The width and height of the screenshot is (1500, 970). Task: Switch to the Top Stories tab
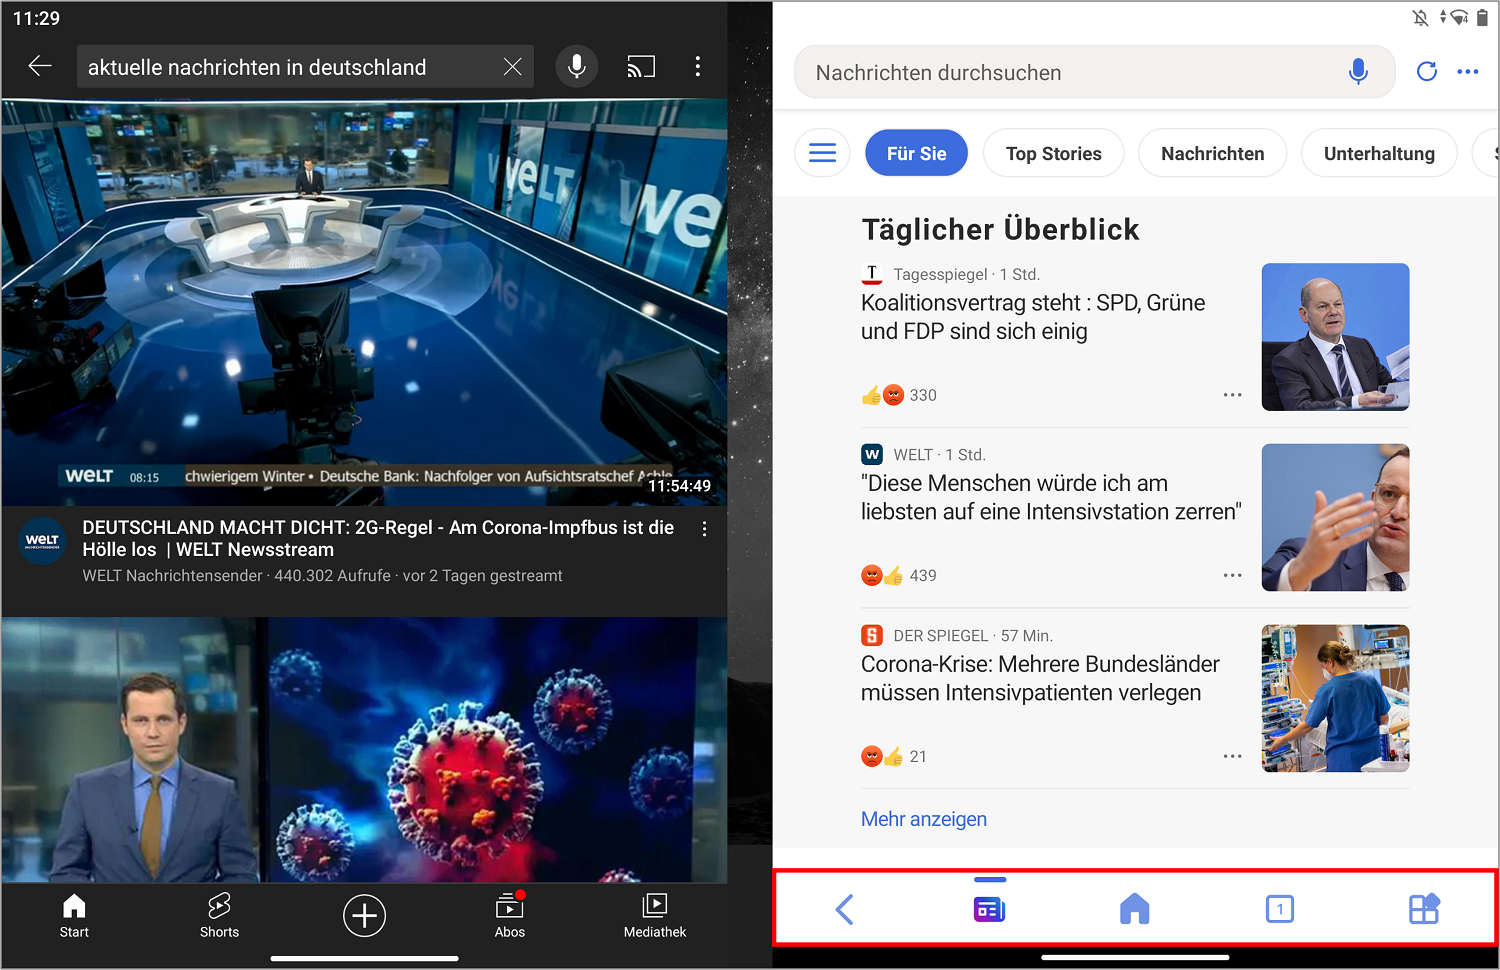click(1053, 153)
